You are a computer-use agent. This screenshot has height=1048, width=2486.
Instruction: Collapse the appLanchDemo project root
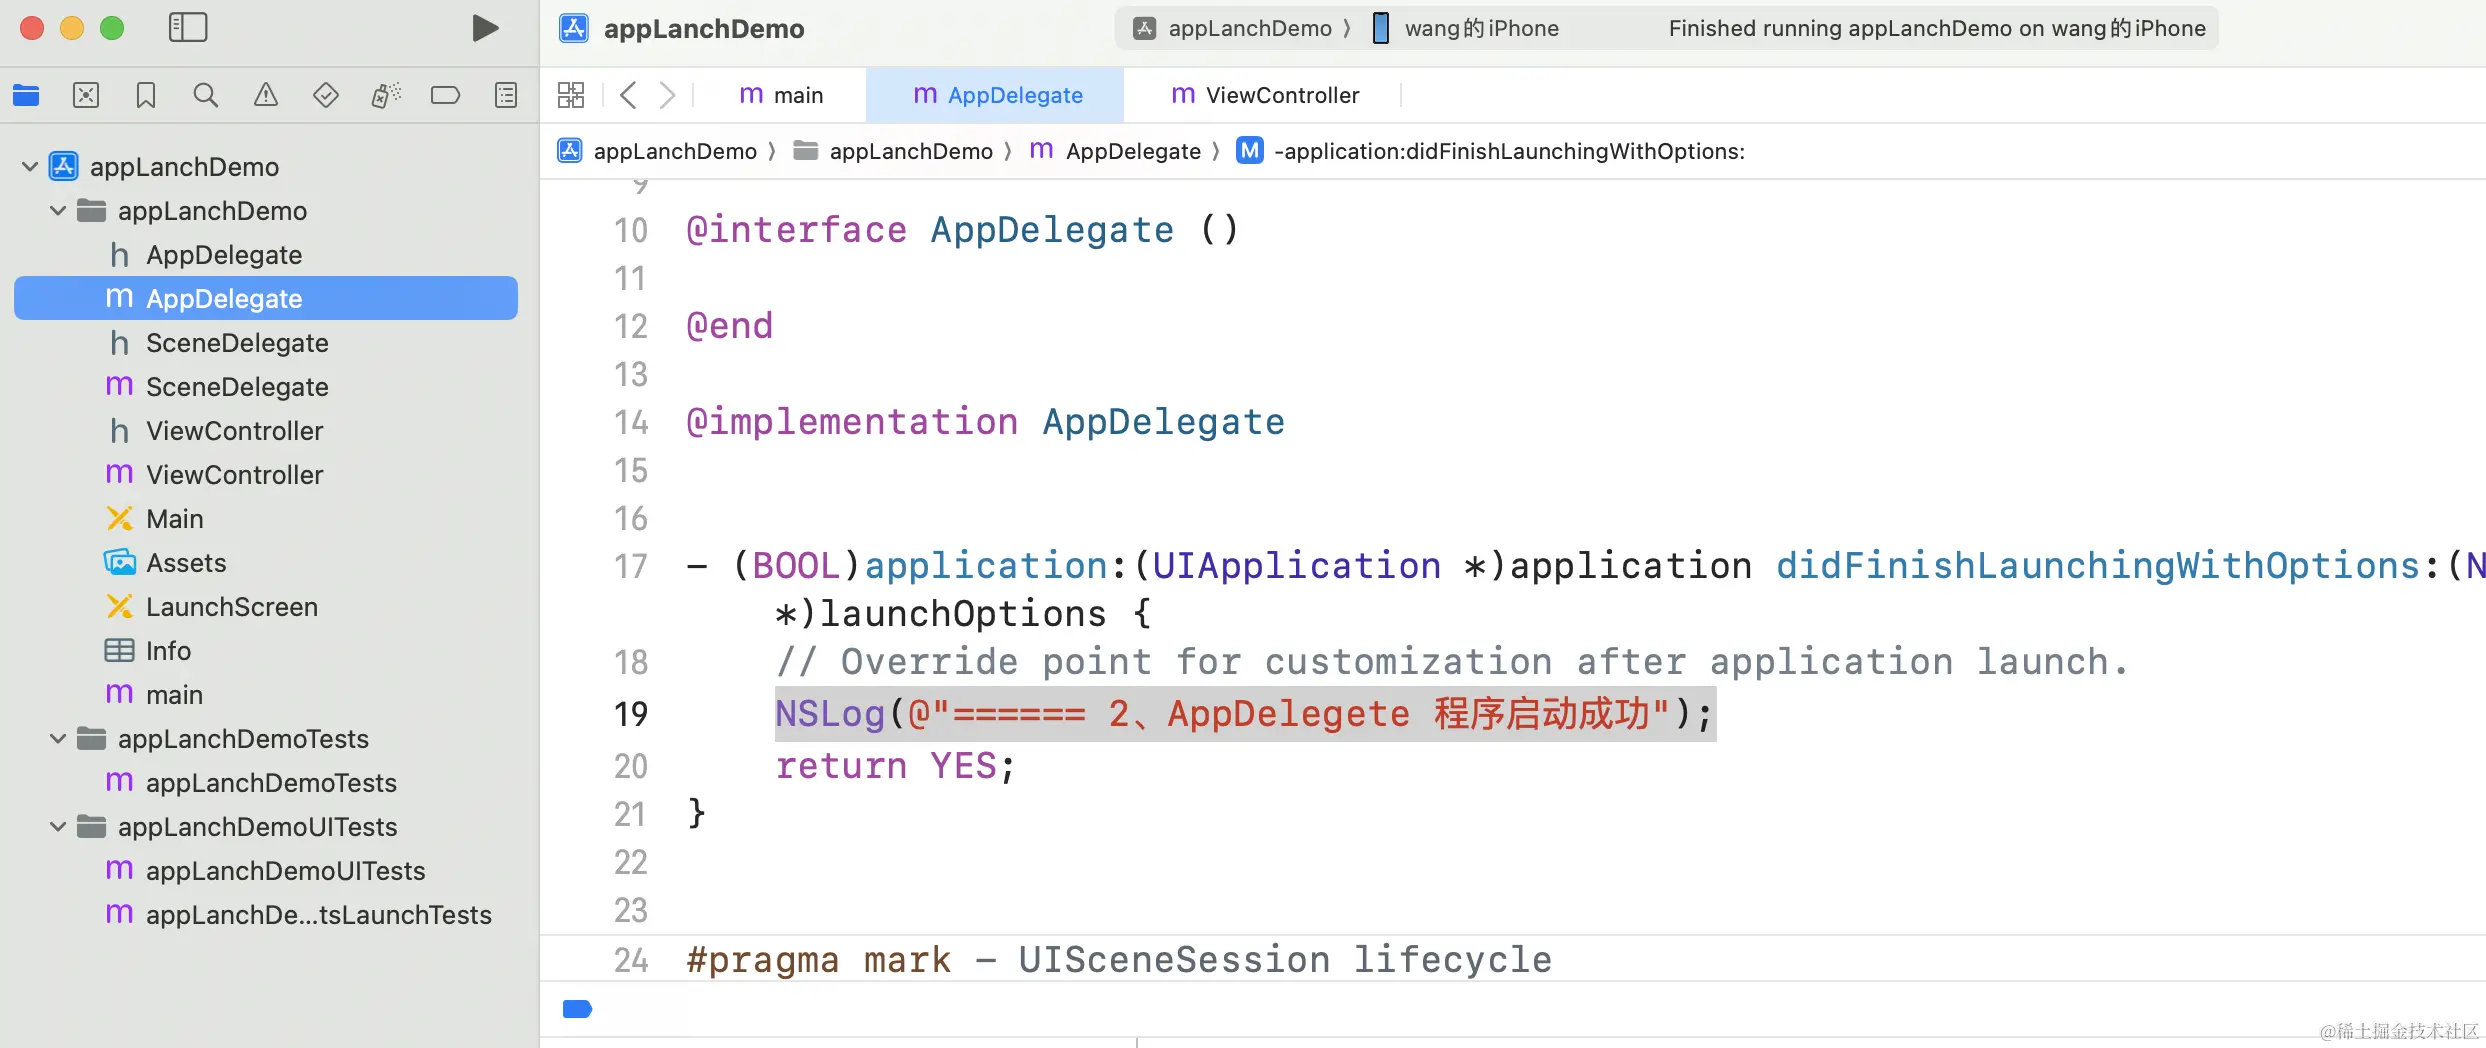click(30, 167)
